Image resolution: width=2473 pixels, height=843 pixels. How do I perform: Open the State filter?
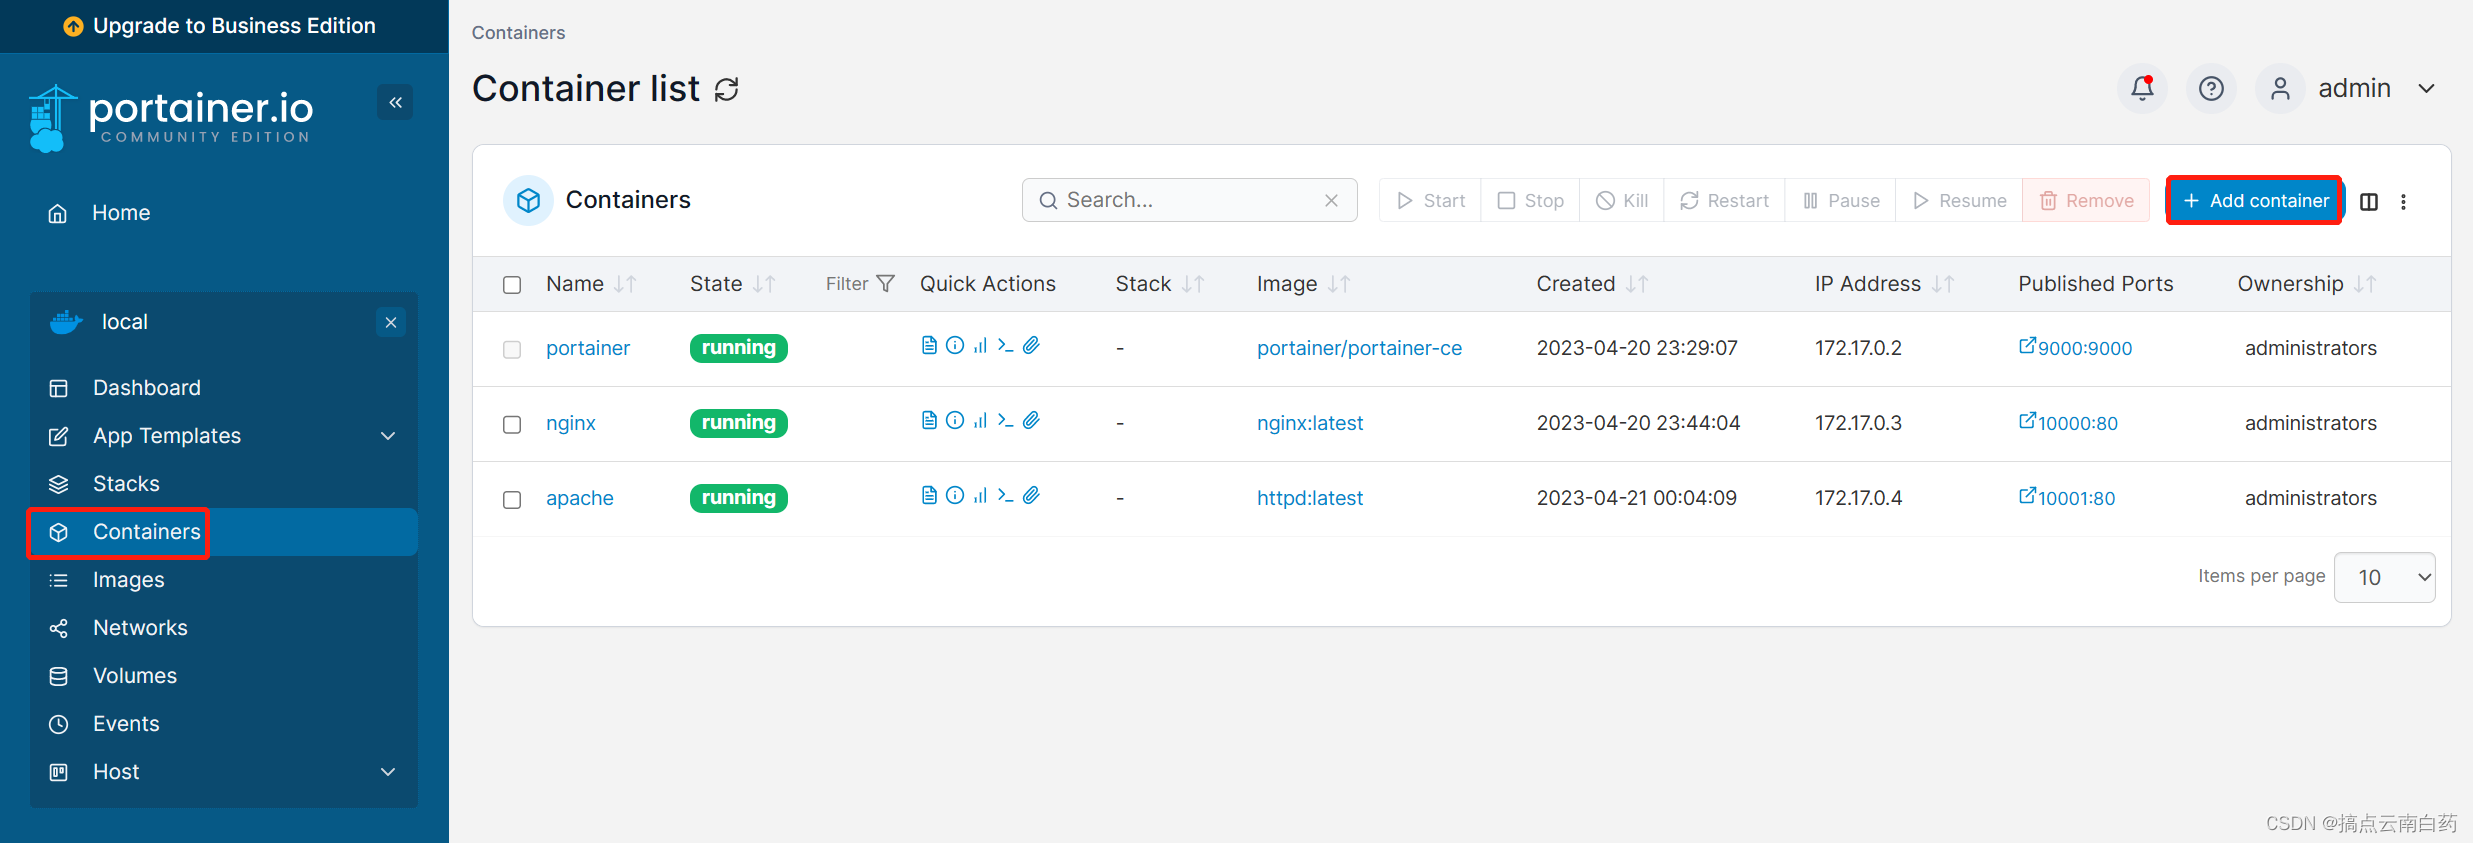click(860, 284)
